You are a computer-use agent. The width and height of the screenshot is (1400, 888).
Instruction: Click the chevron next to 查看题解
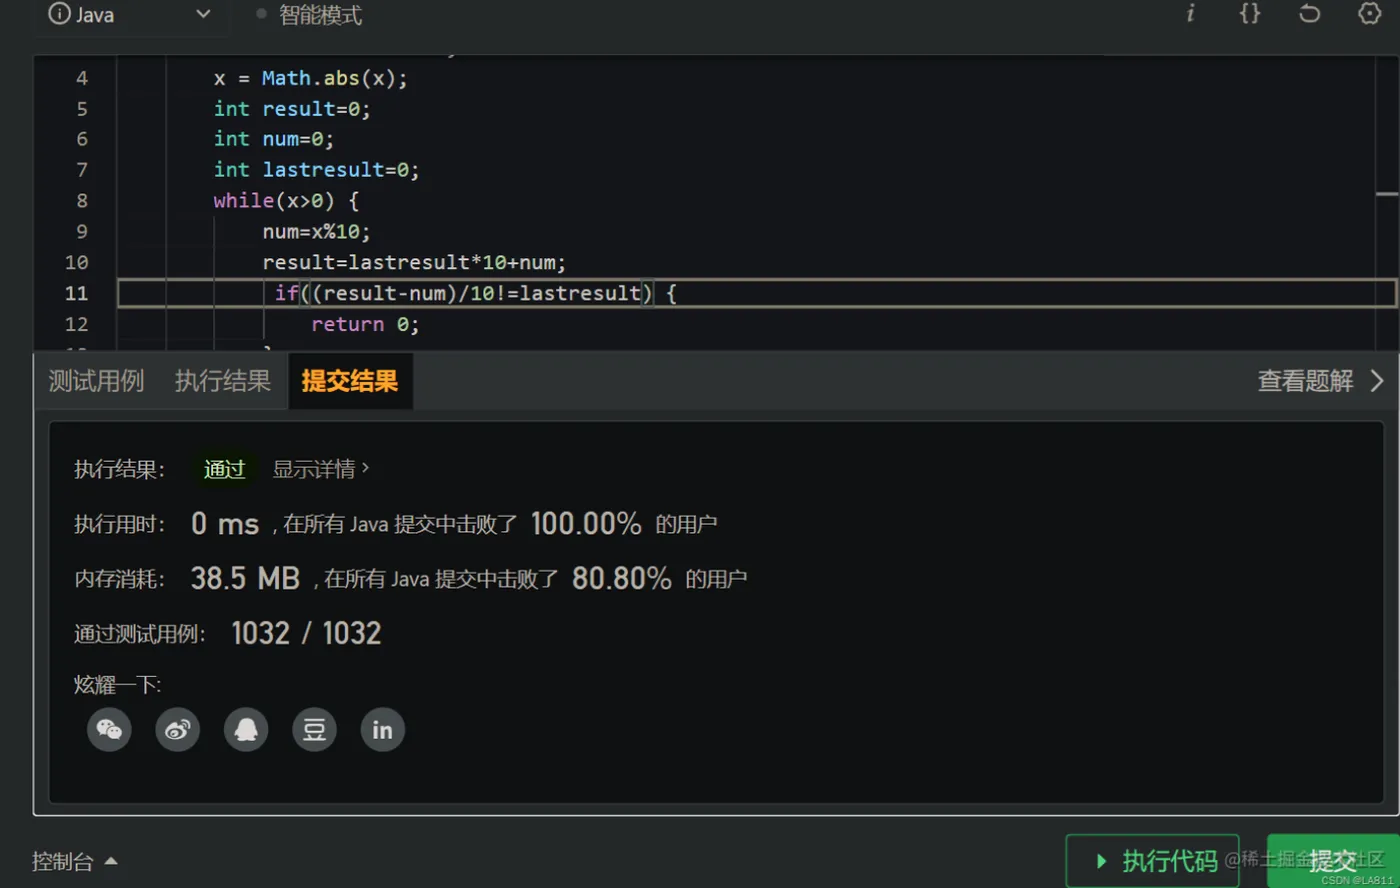pyautogui.click(x=1377, y=381)
